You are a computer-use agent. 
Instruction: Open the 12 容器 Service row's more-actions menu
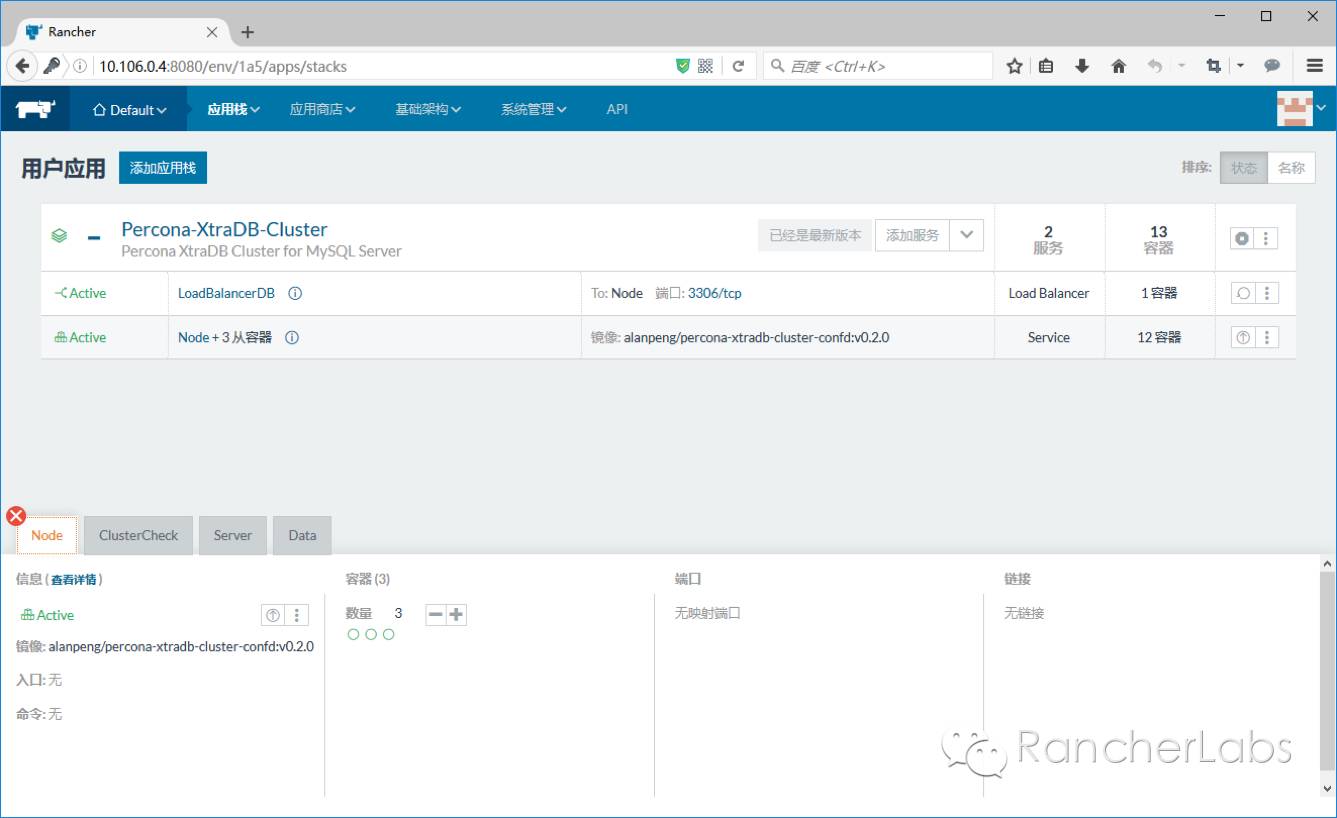(x=1267, y=337)
